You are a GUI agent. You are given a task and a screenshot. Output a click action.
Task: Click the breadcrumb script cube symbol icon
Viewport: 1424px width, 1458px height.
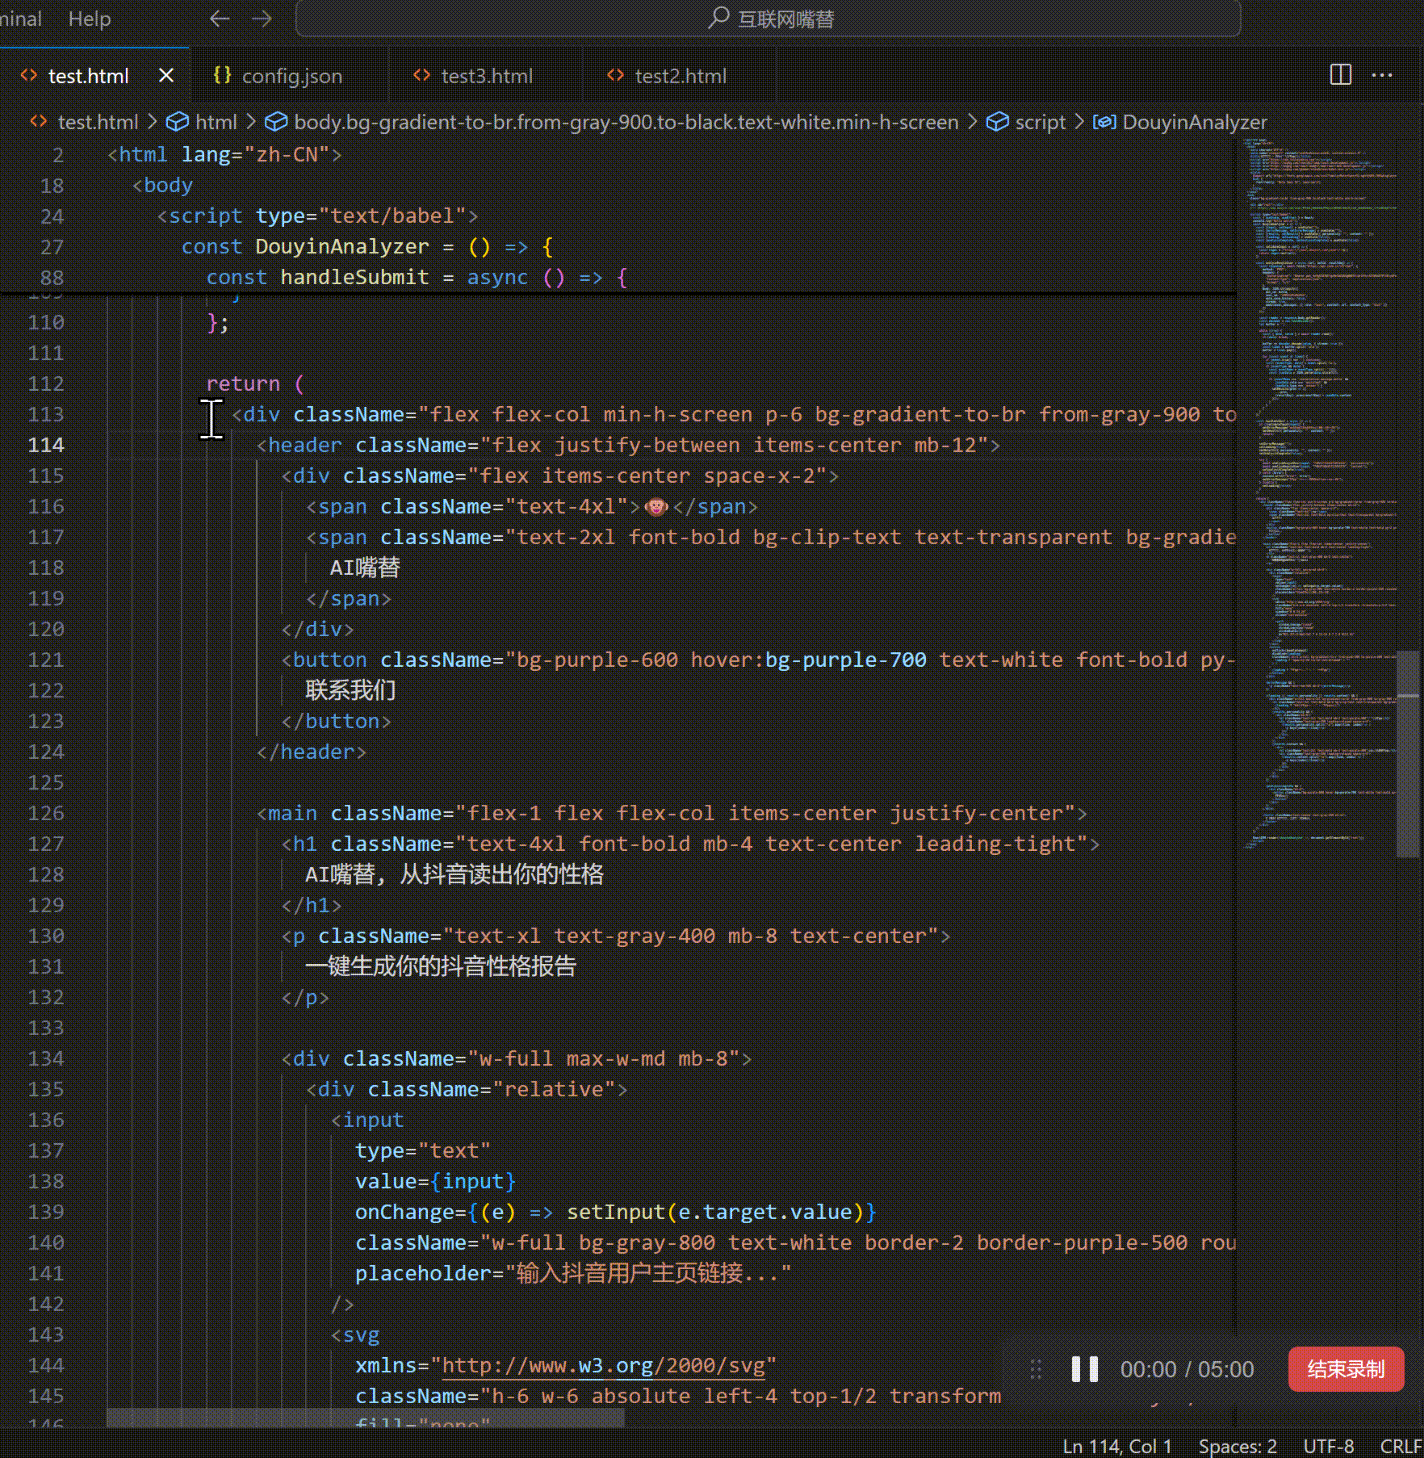pos(997,122)
